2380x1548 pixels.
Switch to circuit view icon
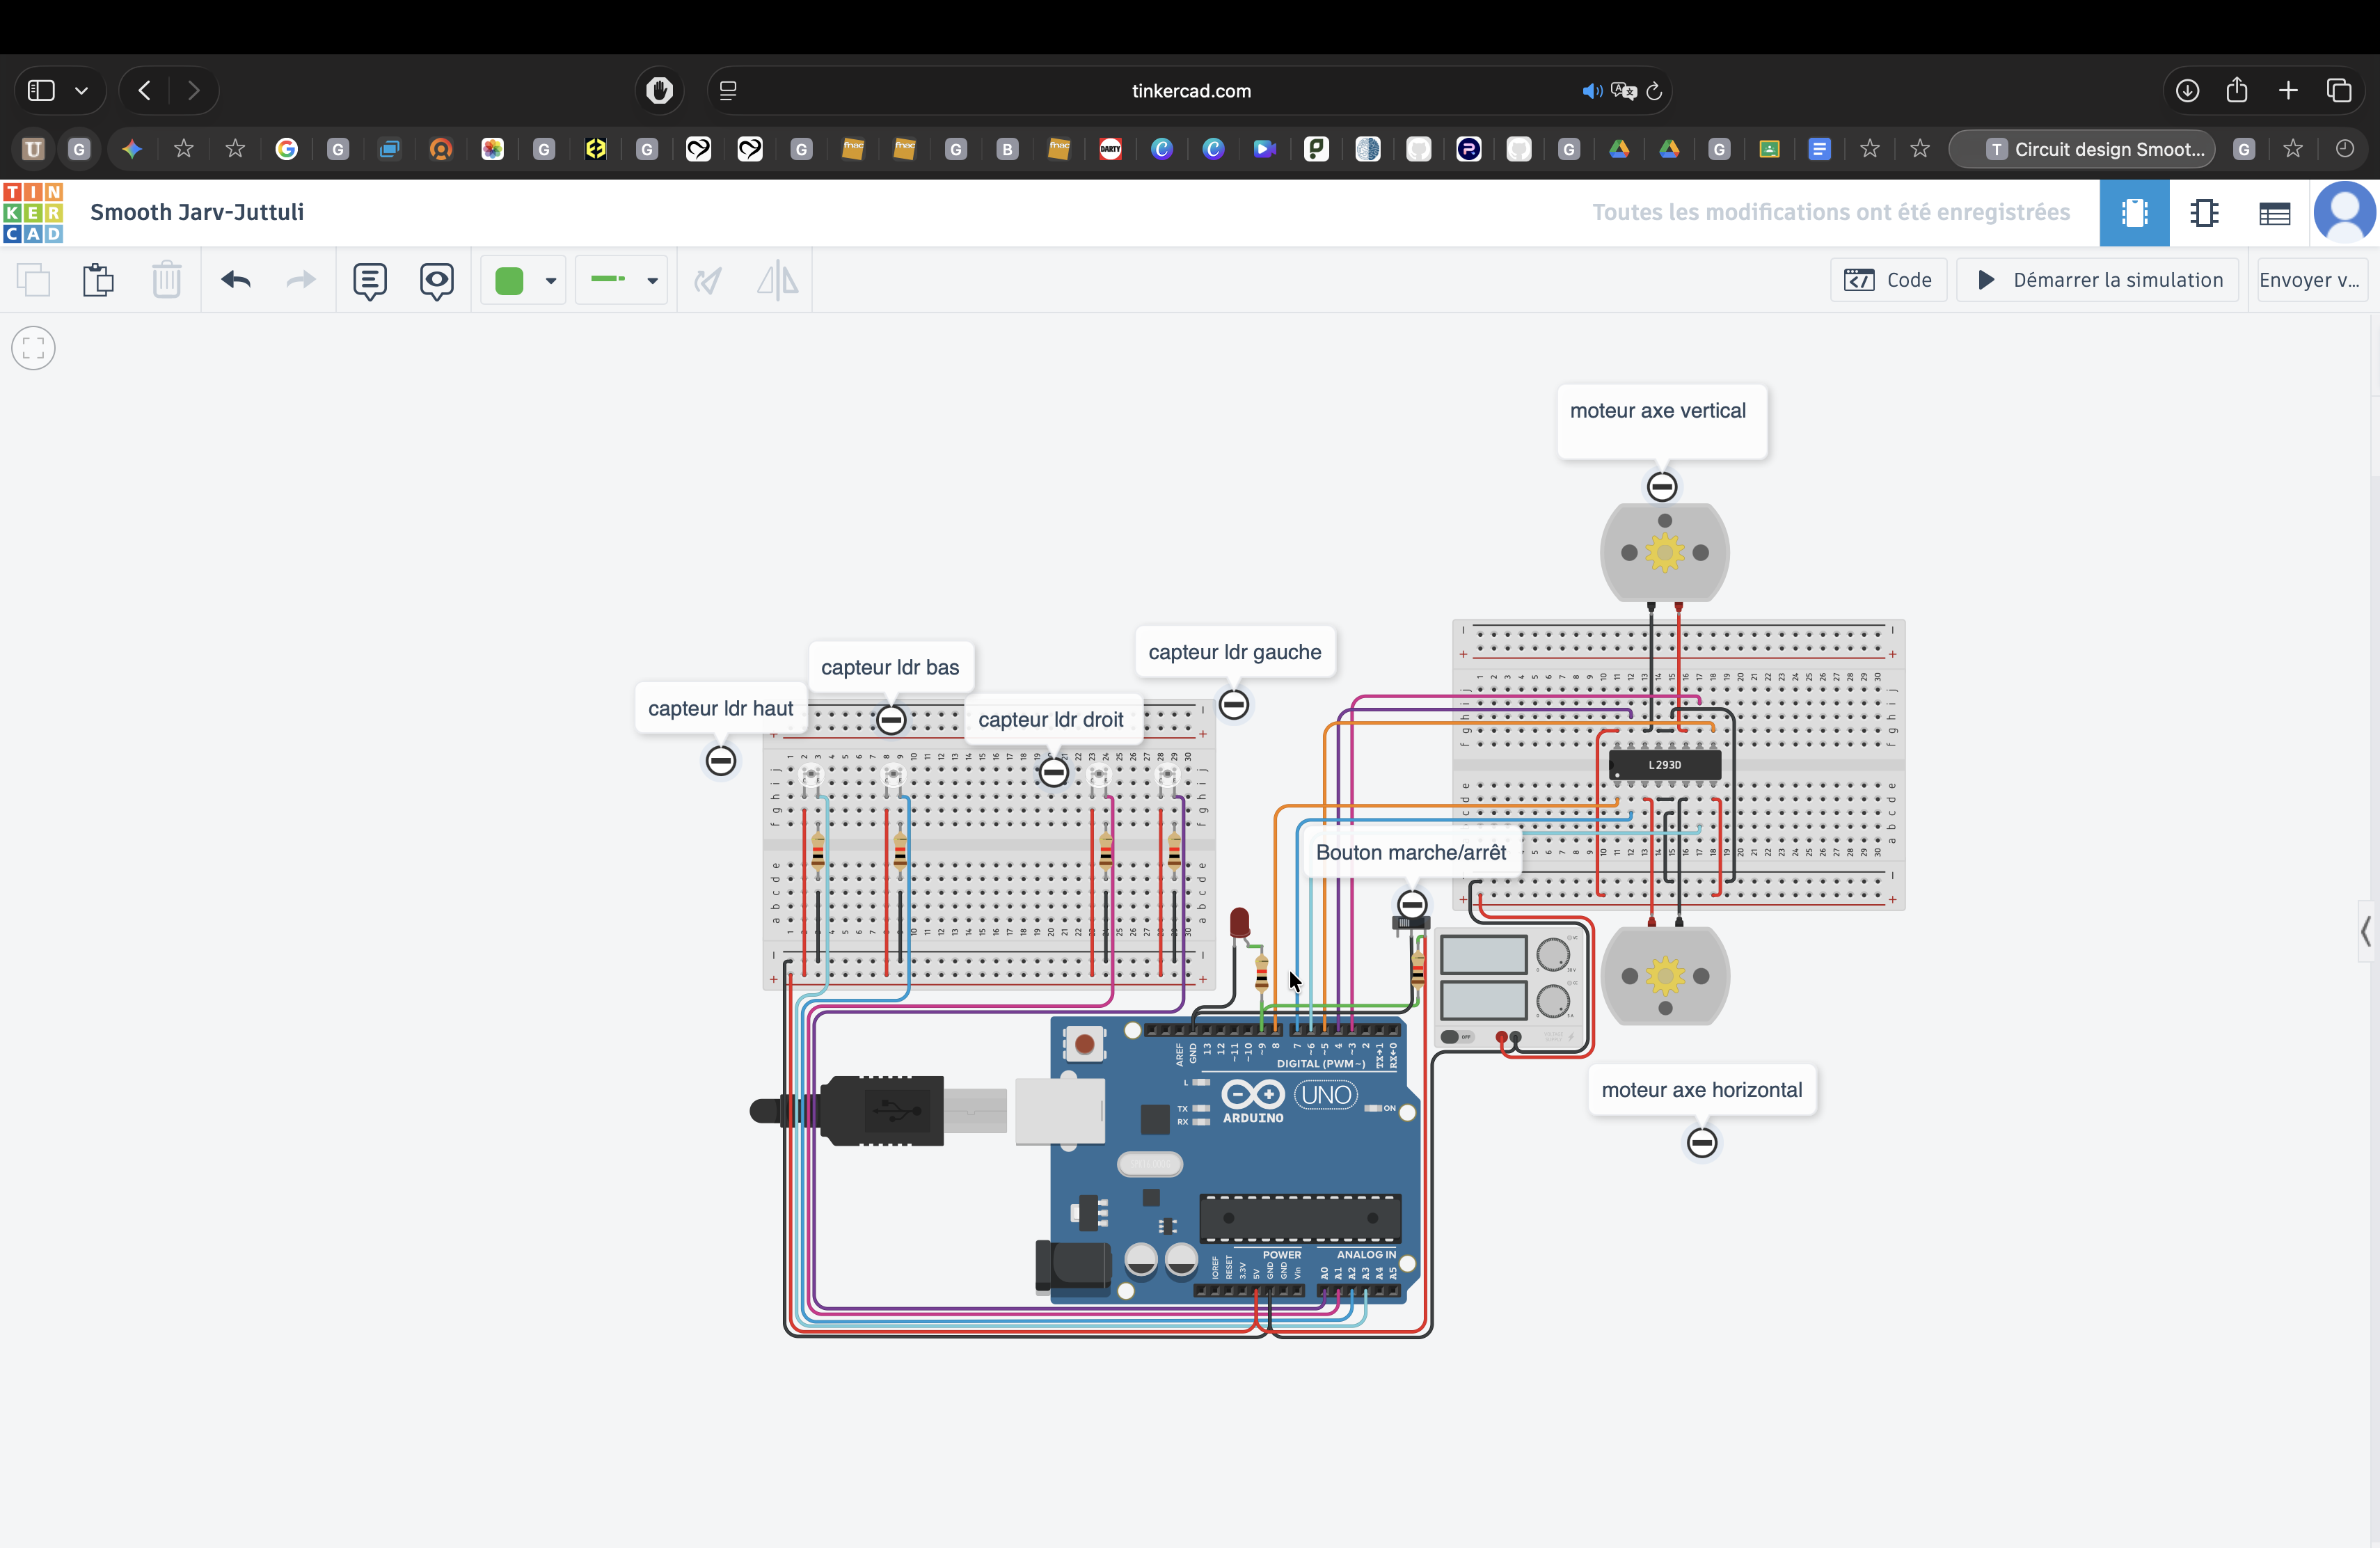tap(2134, 213)
